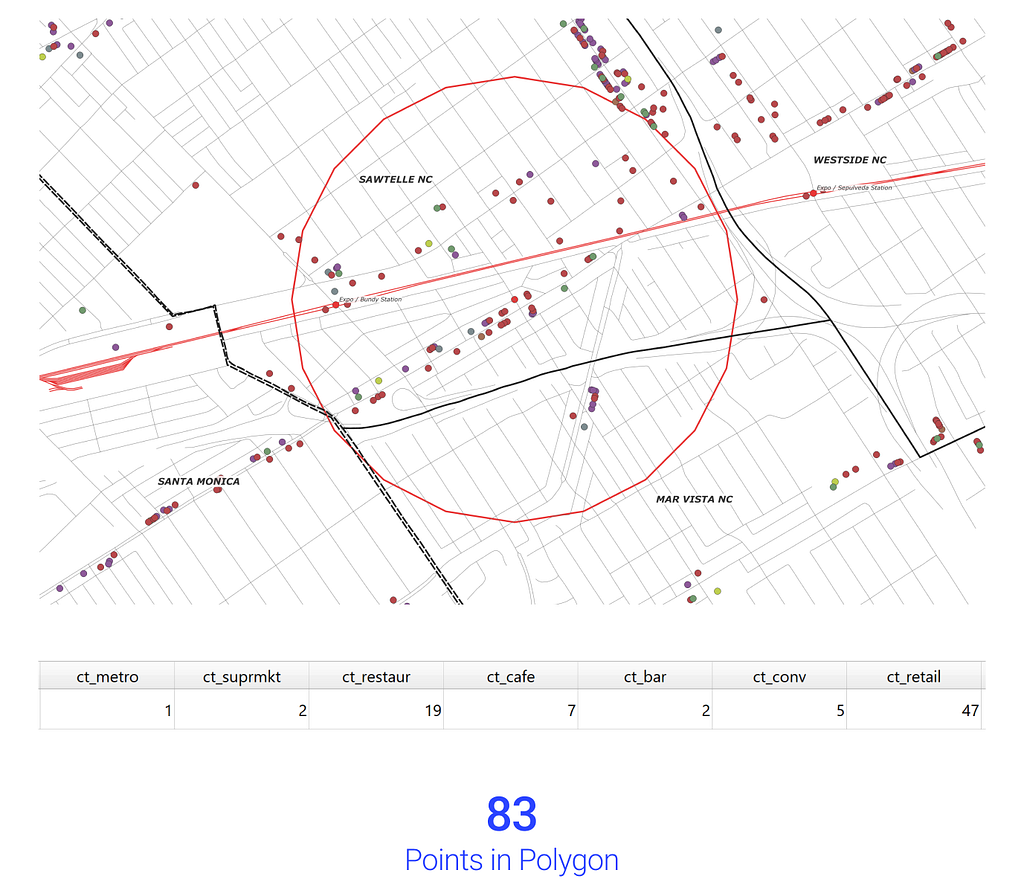Viewport: 1024px width, 896px height.
Task: Click the MAR VISTA NC map label
Action: (x=694, y=499)
